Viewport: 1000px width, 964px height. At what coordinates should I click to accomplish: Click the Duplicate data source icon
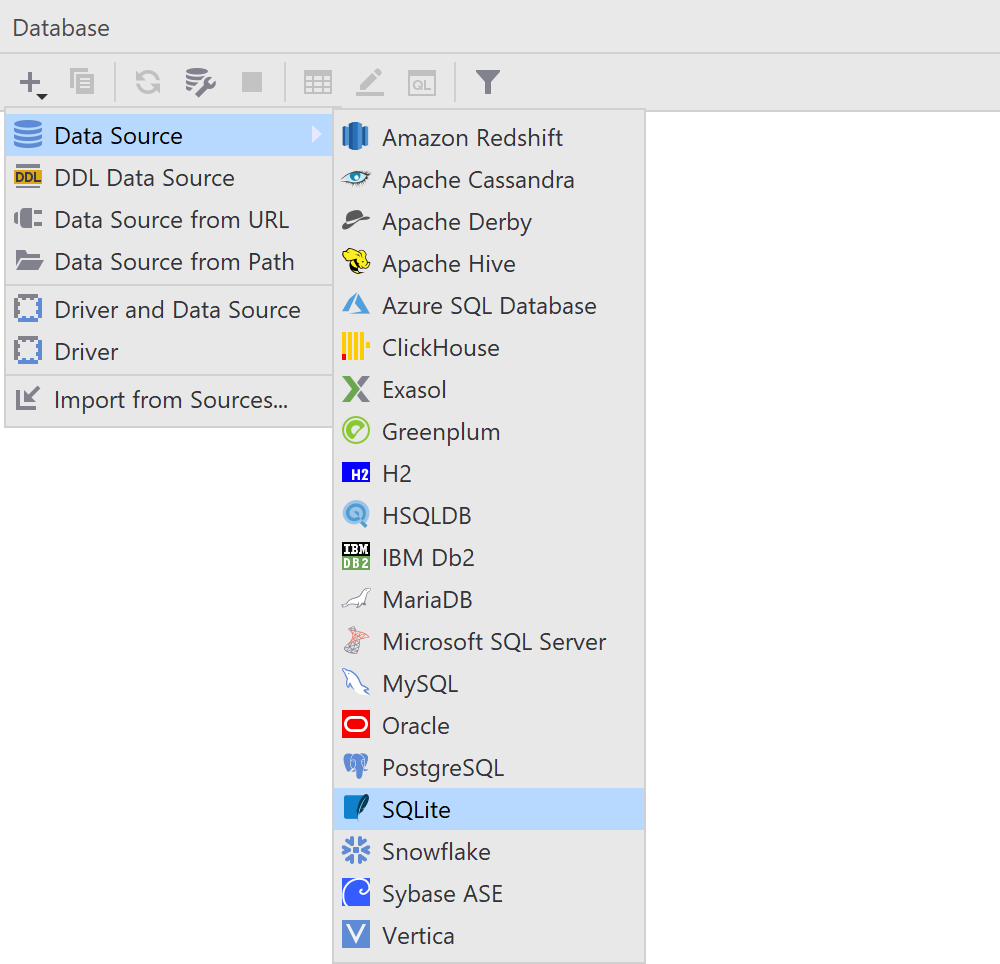coord(82,82)
